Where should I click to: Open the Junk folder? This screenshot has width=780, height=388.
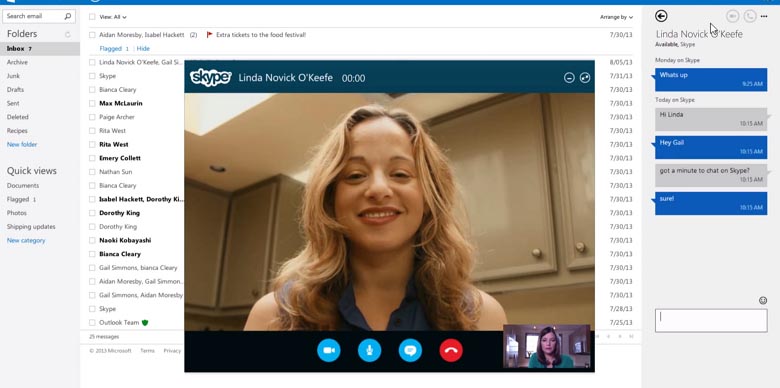pyautogui.click(x=13, y=76)
